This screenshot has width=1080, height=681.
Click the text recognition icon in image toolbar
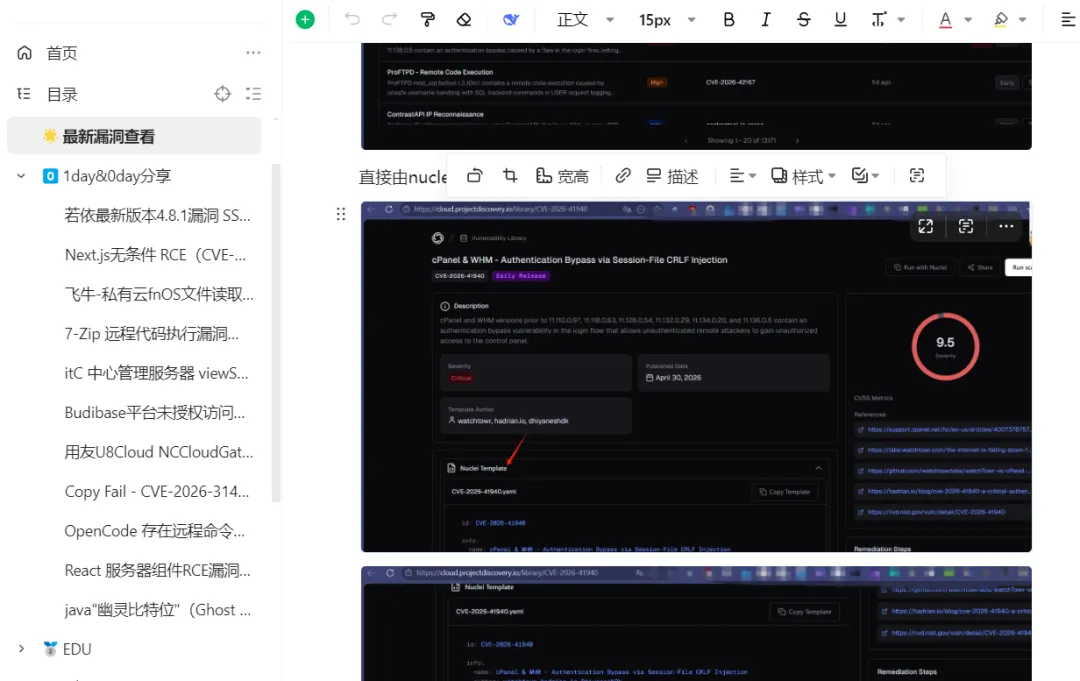click(x=917, y=176)
